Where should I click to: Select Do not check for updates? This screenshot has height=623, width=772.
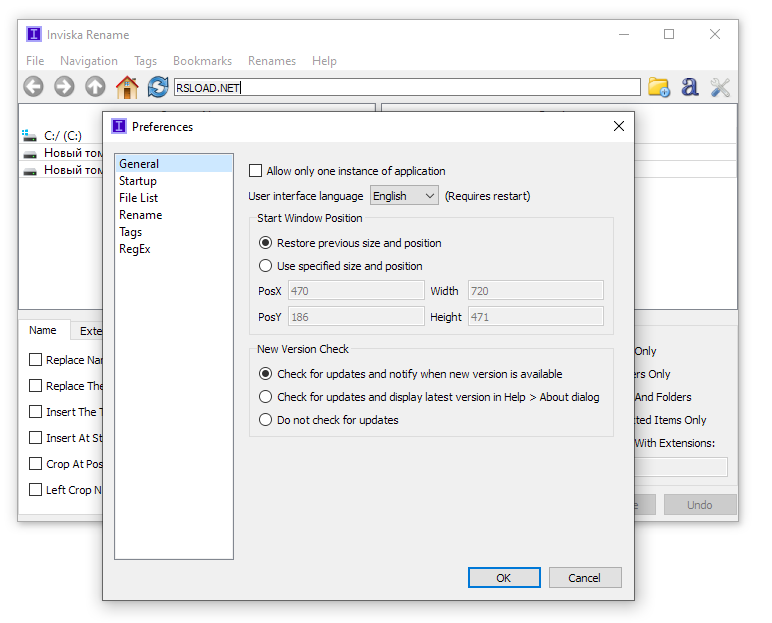265,420
